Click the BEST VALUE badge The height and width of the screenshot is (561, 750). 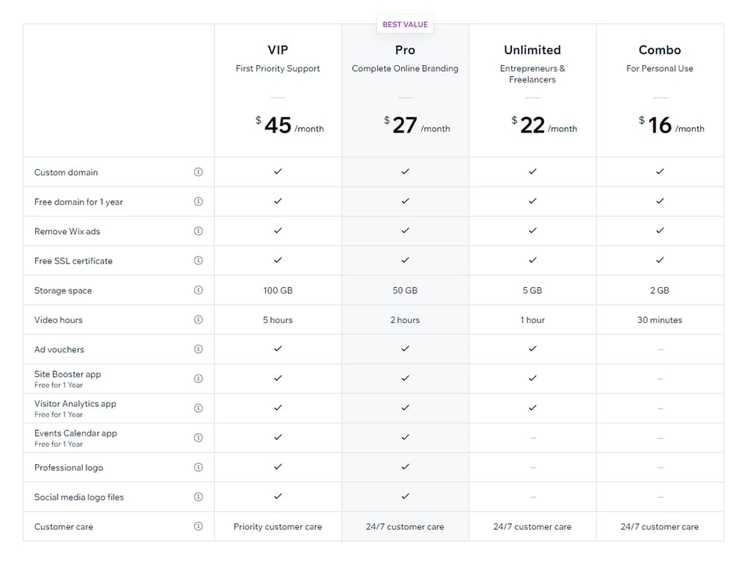[405, 24]
